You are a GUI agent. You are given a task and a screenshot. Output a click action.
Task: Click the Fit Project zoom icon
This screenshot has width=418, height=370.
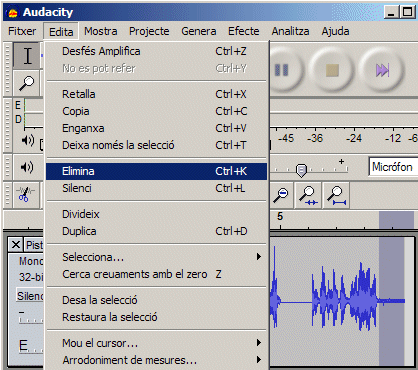point(336,196)
